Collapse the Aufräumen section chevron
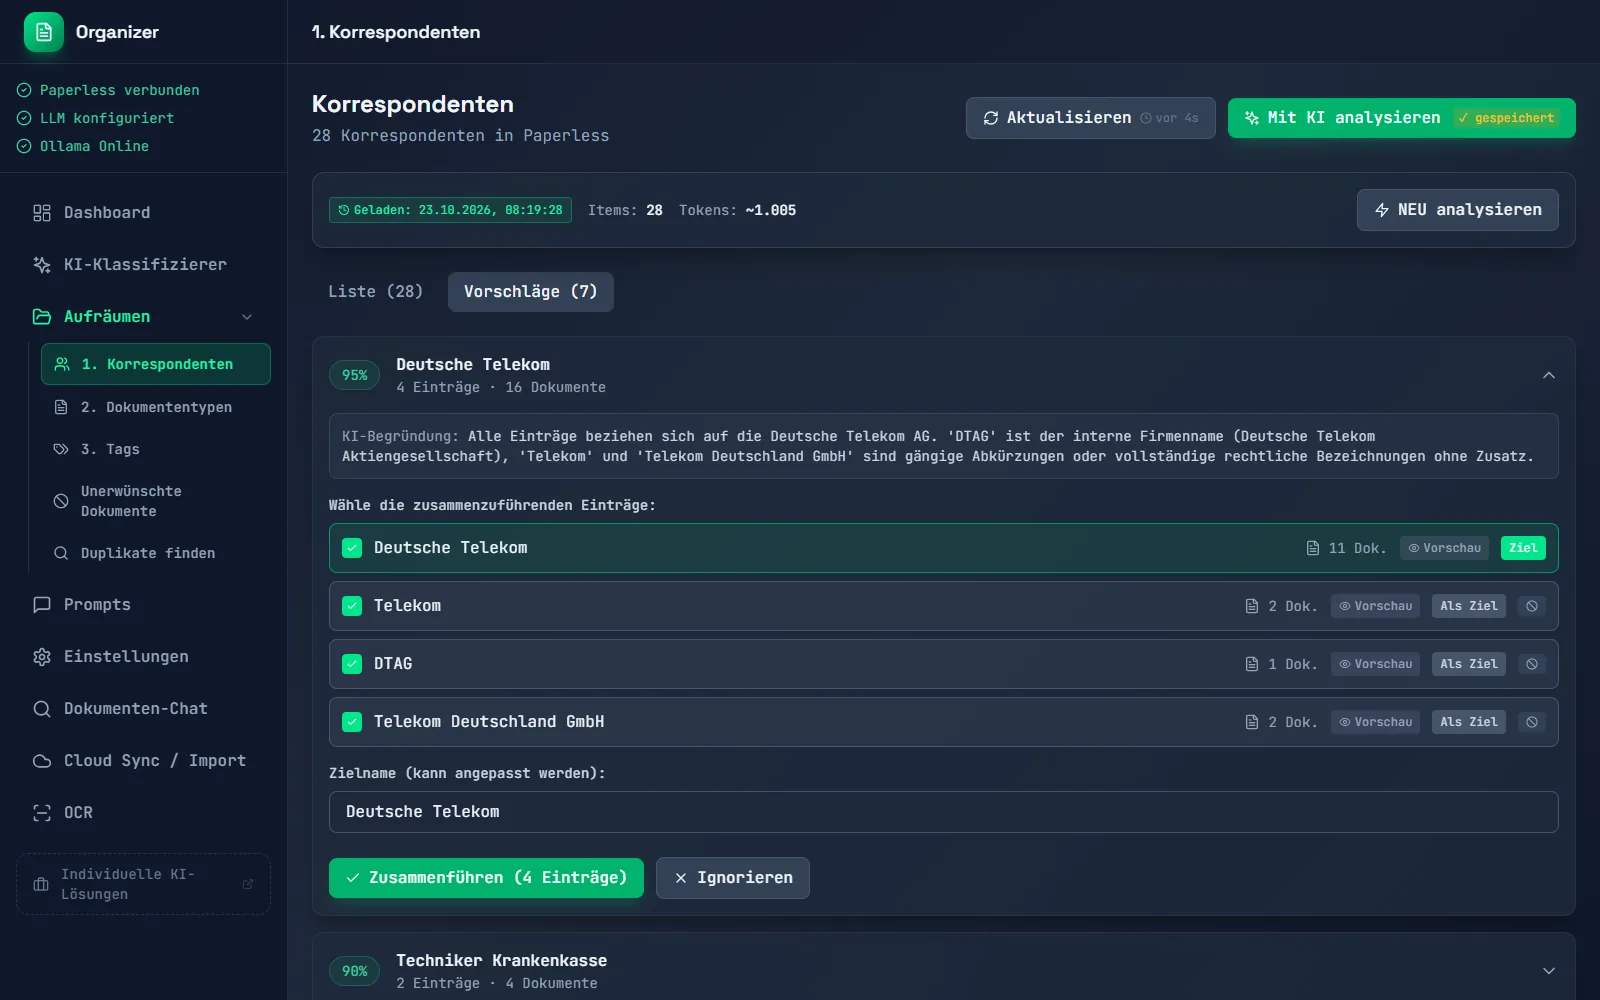The image size is (1600, 1000). point(247,317)
